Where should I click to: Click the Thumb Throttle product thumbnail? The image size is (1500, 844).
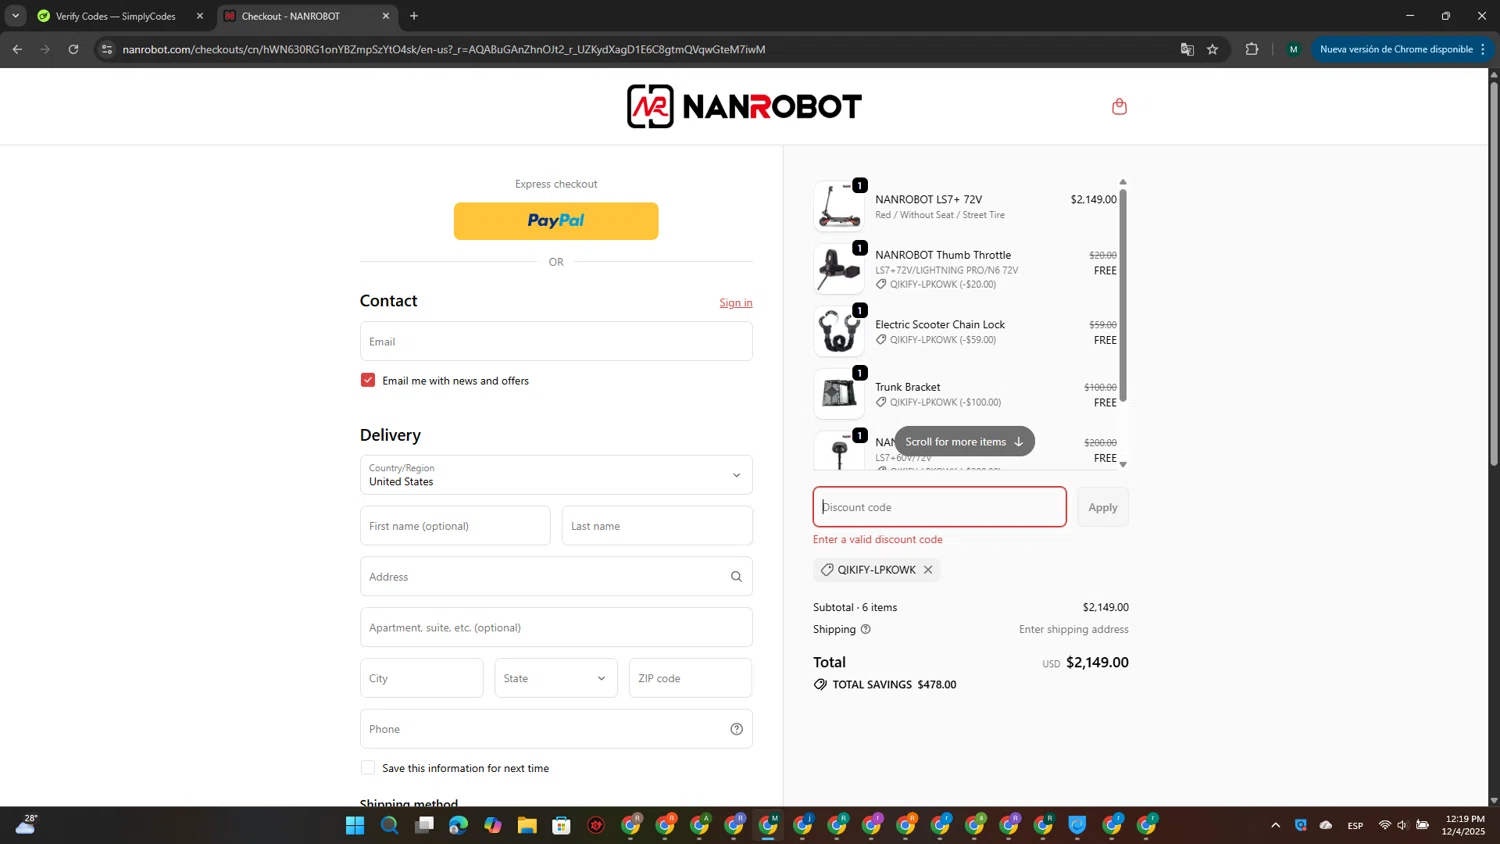click(839, 268)
